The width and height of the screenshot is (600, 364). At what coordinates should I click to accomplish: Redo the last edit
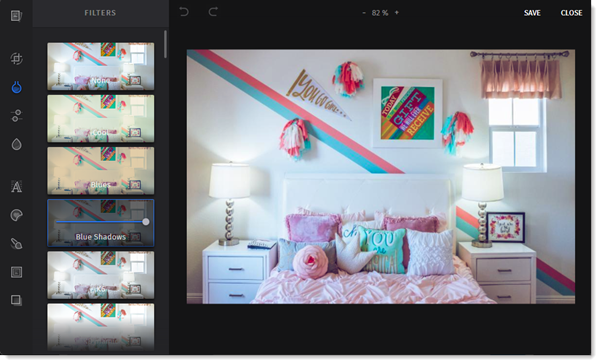[x=213, y=12]
